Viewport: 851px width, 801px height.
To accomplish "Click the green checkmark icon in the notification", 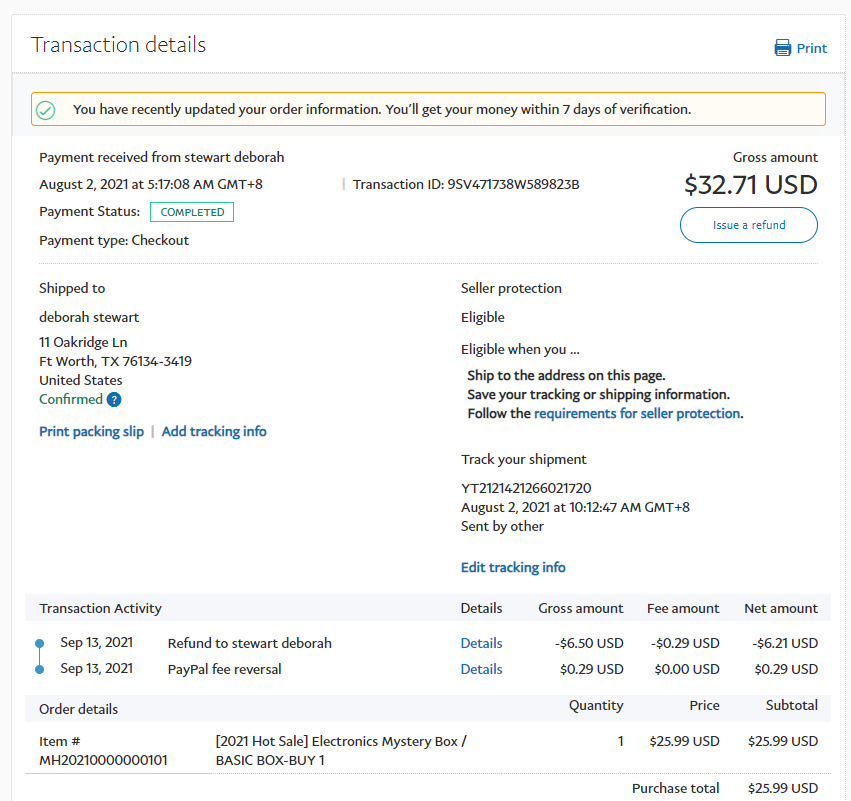I will point(46,109).
